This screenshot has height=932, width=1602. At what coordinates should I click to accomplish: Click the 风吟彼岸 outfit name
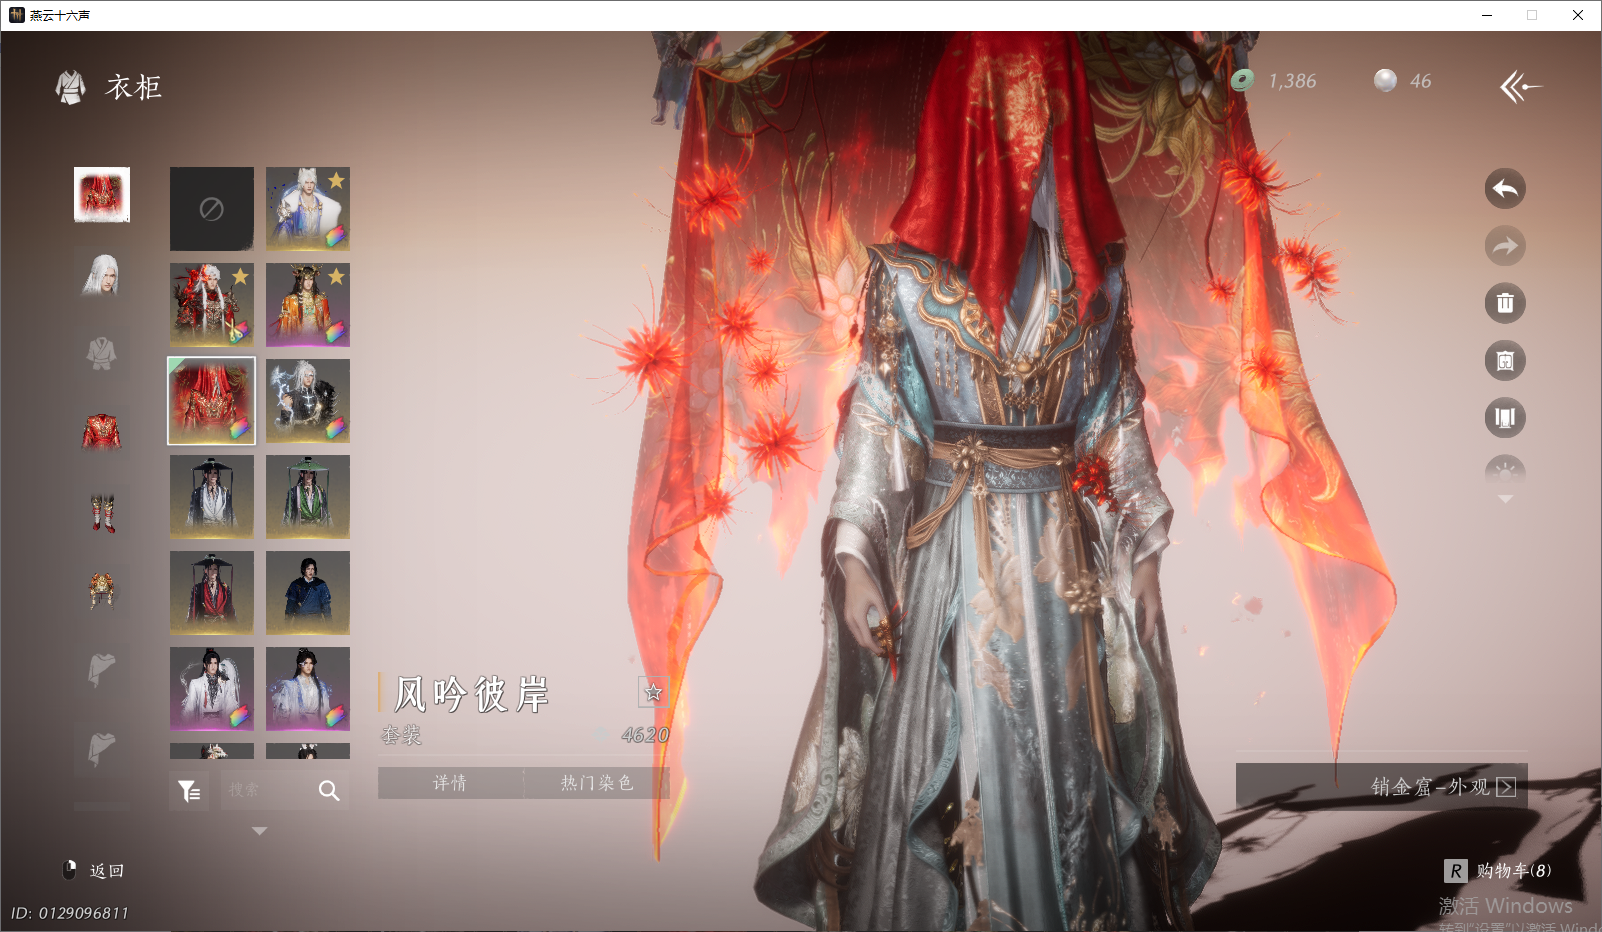click(472, 694)
